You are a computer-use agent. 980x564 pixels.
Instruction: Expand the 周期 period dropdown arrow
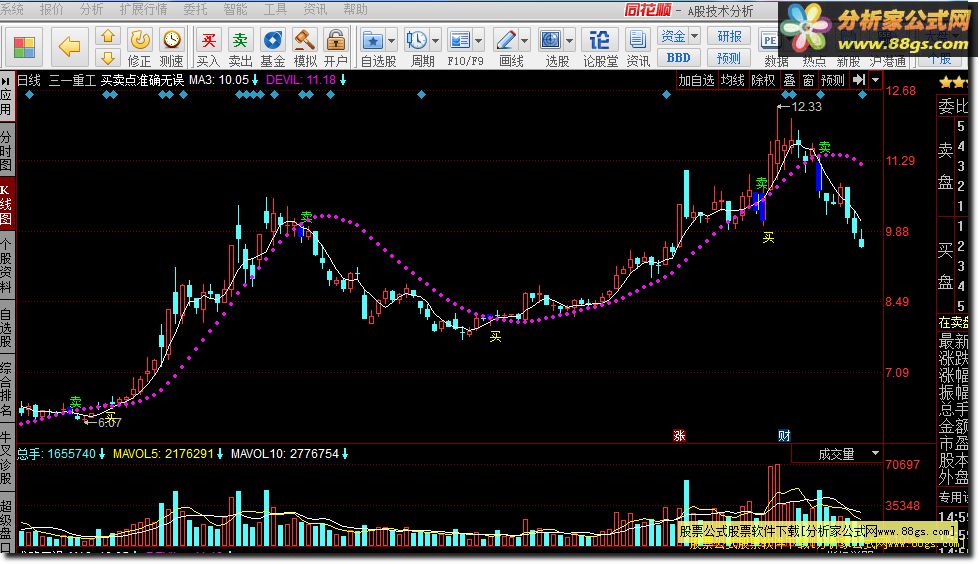pyautogui.click(x=435, y=41)
